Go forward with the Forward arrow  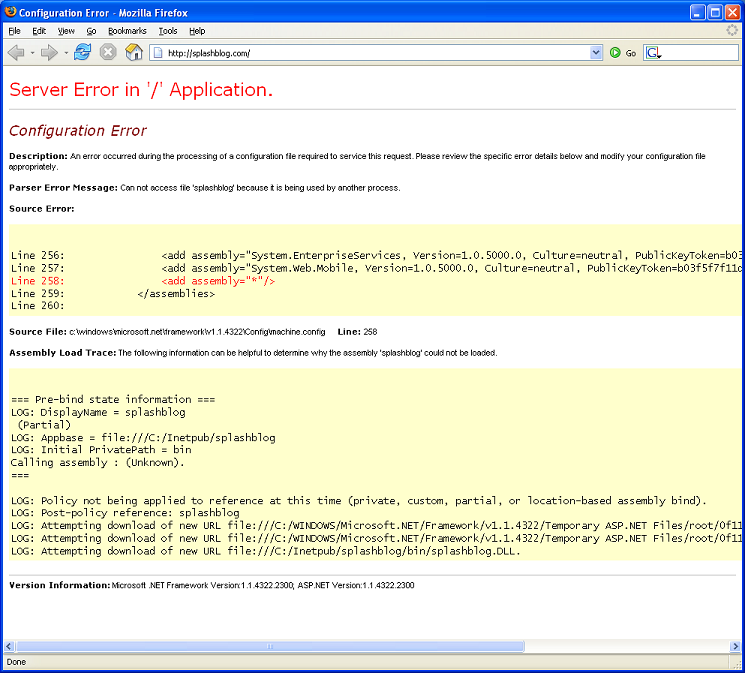point(49,53)
